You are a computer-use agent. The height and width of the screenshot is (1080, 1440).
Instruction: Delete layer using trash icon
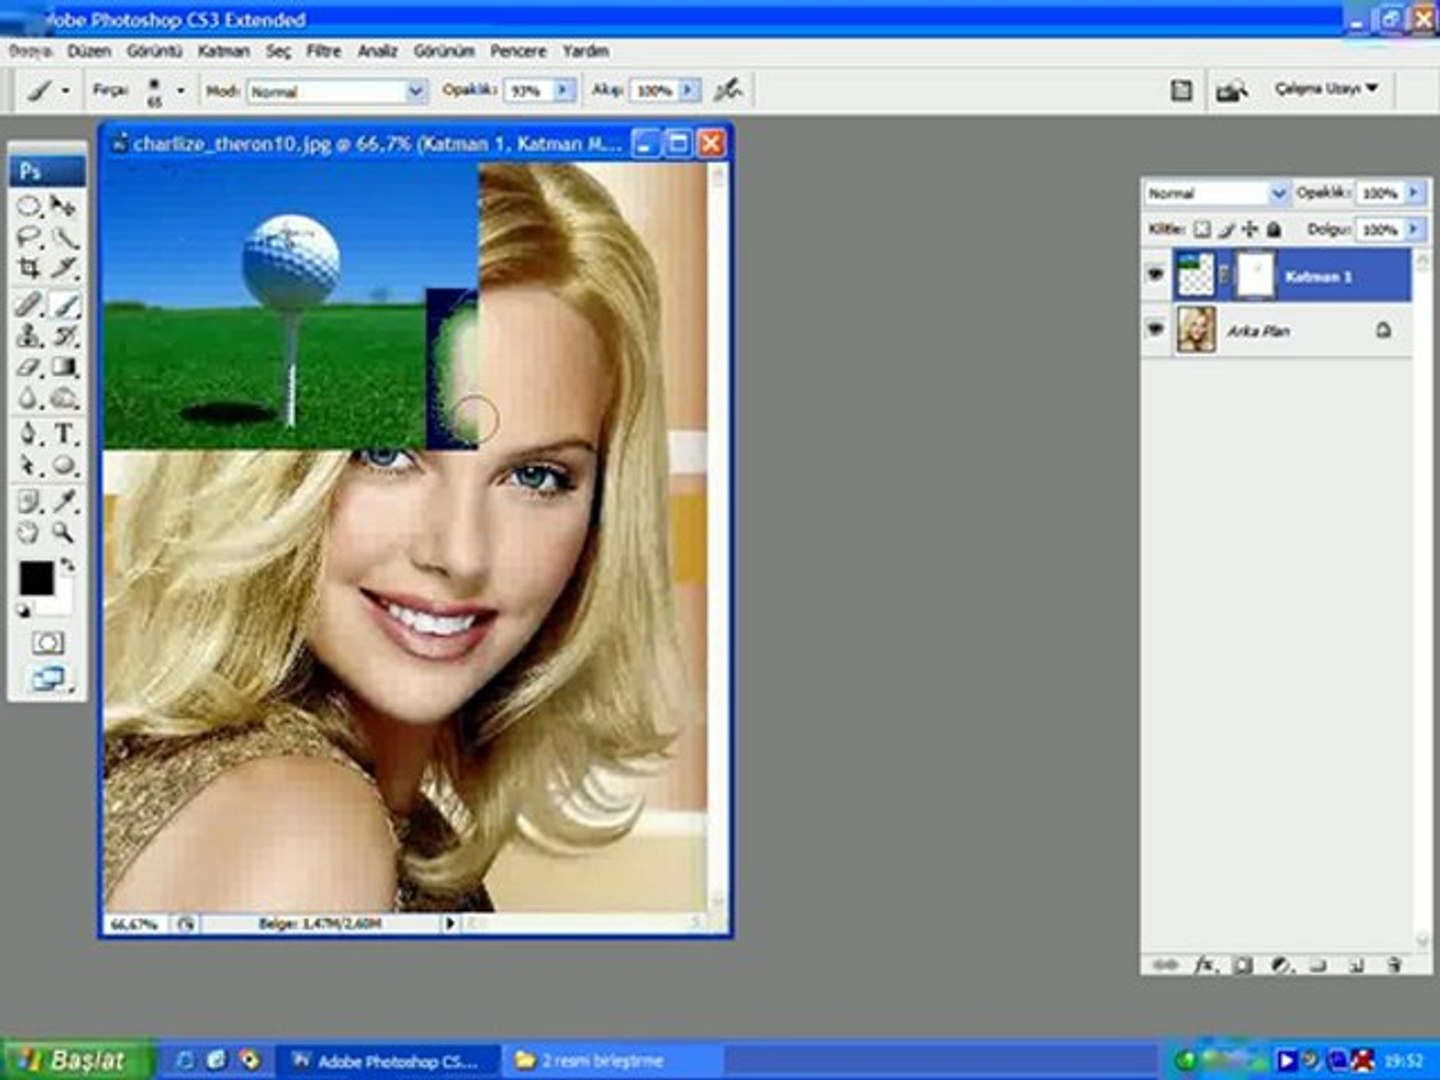coord(1394,965)
